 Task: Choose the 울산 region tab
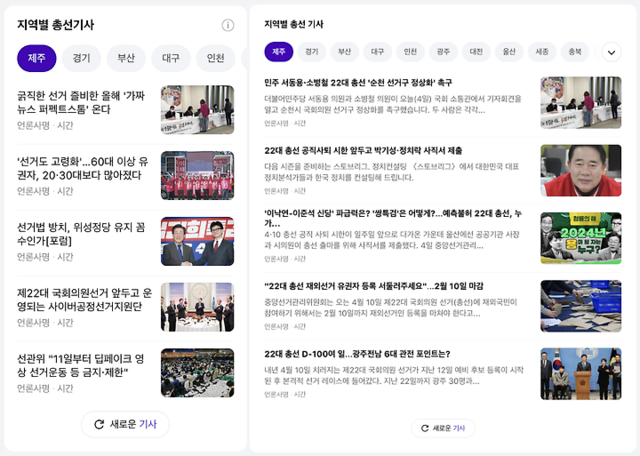point(509,52)
